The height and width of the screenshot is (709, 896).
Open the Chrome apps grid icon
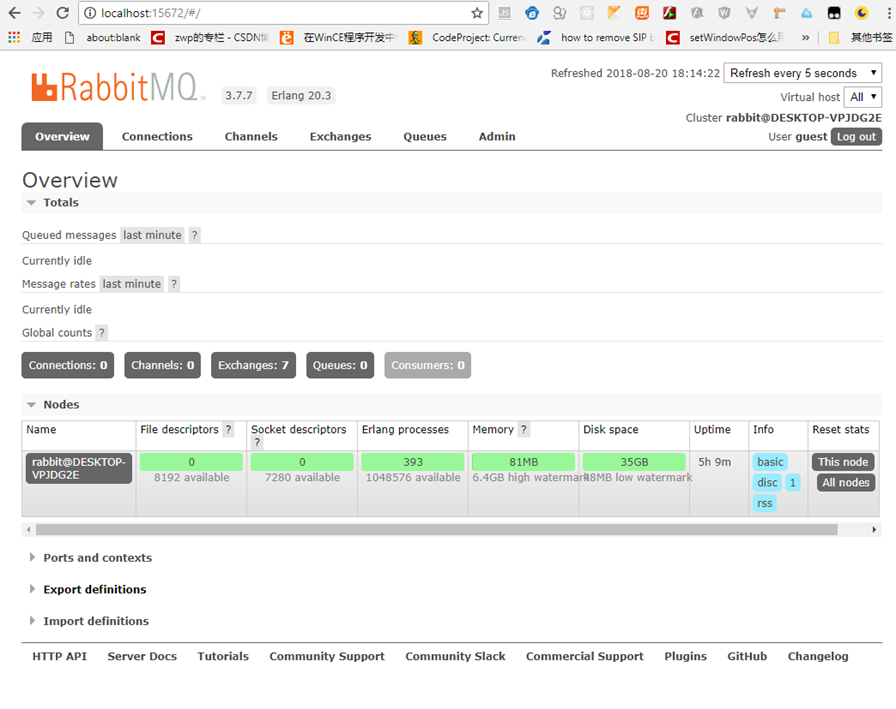[14, 38]
